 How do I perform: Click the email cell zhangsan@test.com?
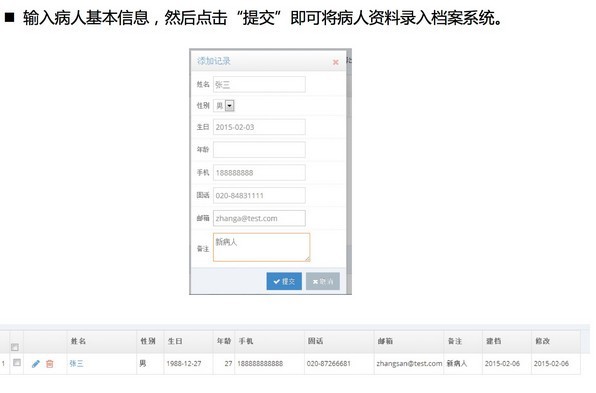(x=409, y=363)
